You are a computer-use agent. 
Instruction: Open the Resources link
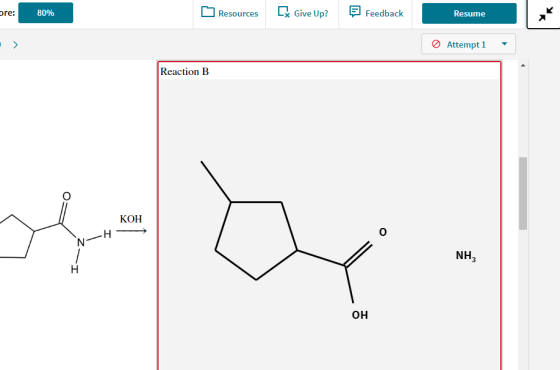click(x=230, y=13)
